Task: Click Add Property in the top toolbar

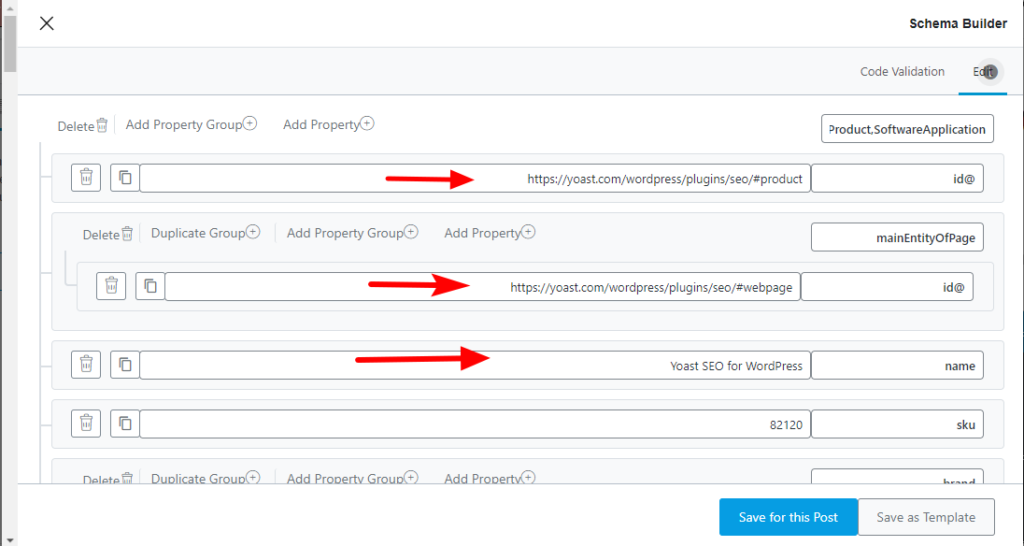Action: coord(328,125)
